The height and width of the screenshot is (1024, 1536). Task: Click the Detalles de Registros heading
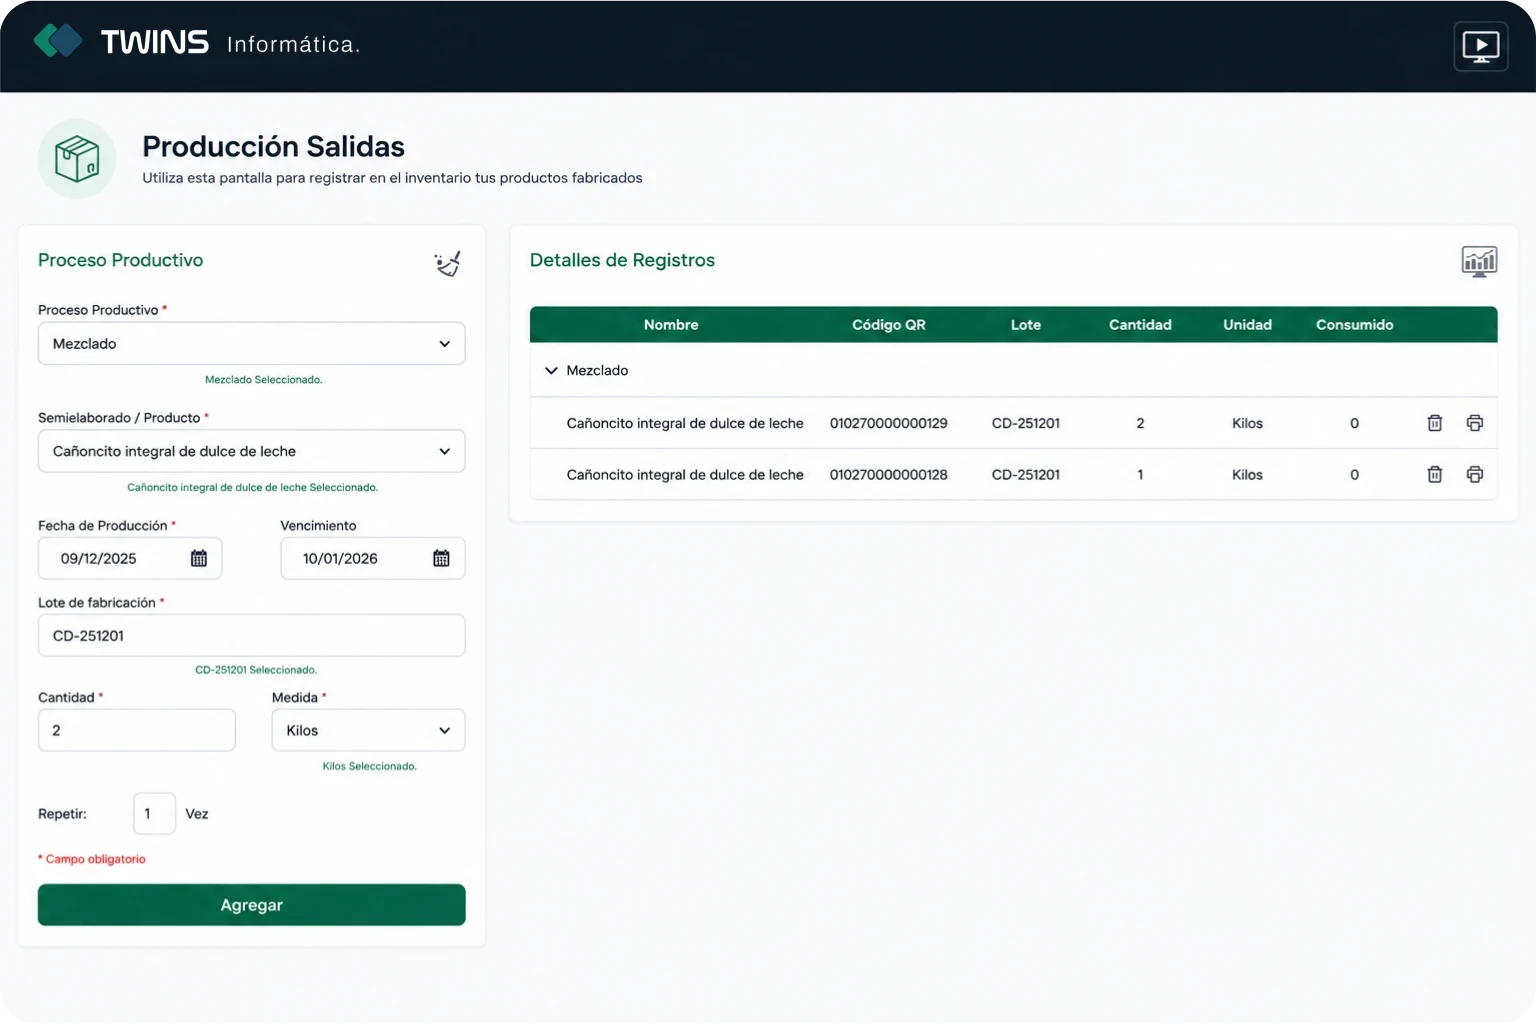tap(622, 260)
